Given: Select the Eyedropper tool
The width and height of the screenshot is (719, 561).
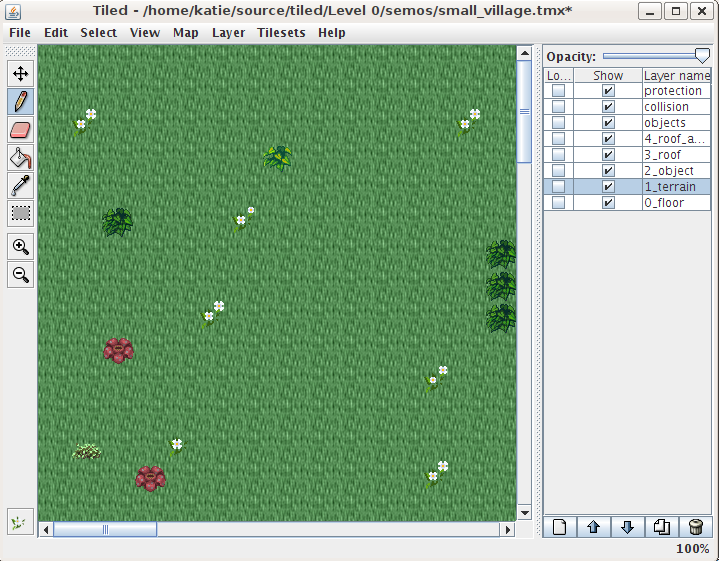Looking at the screenshot, I should 20,185.
